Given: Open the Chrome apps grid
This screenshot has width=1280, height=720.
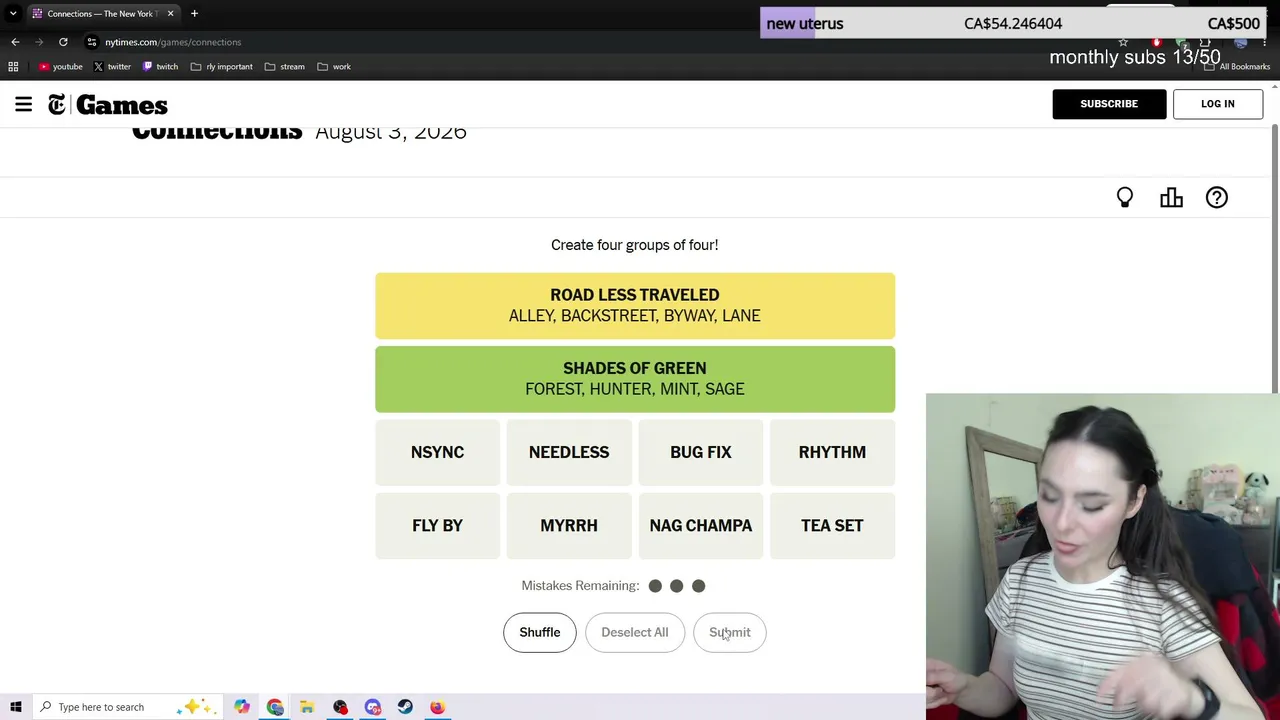Looking at the screenshot, I should (x=13, y=67).
